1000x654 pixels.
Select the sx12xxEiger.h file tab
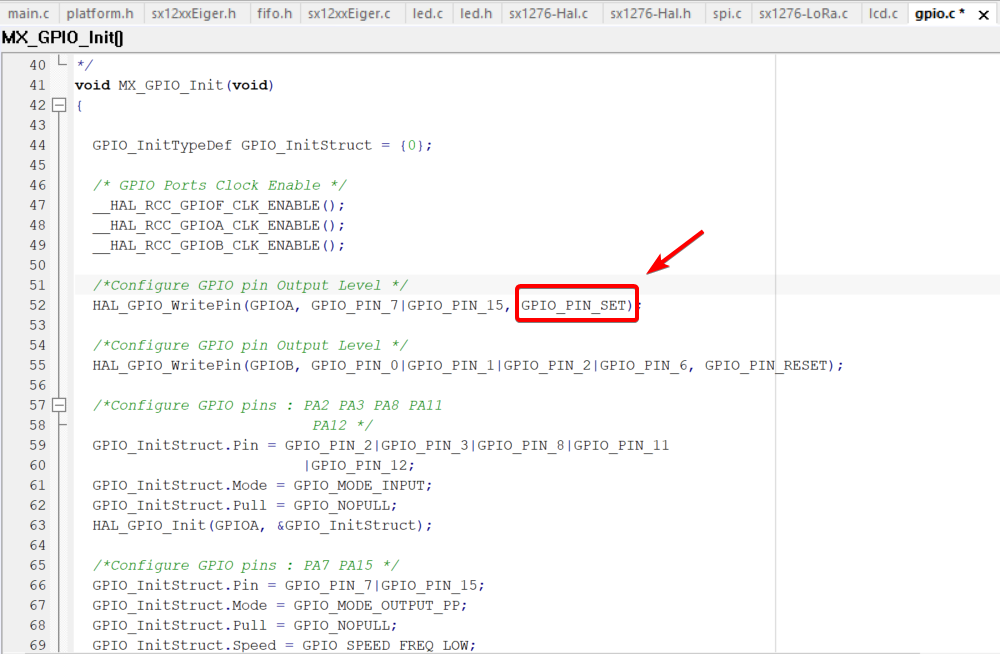point(194,13)
